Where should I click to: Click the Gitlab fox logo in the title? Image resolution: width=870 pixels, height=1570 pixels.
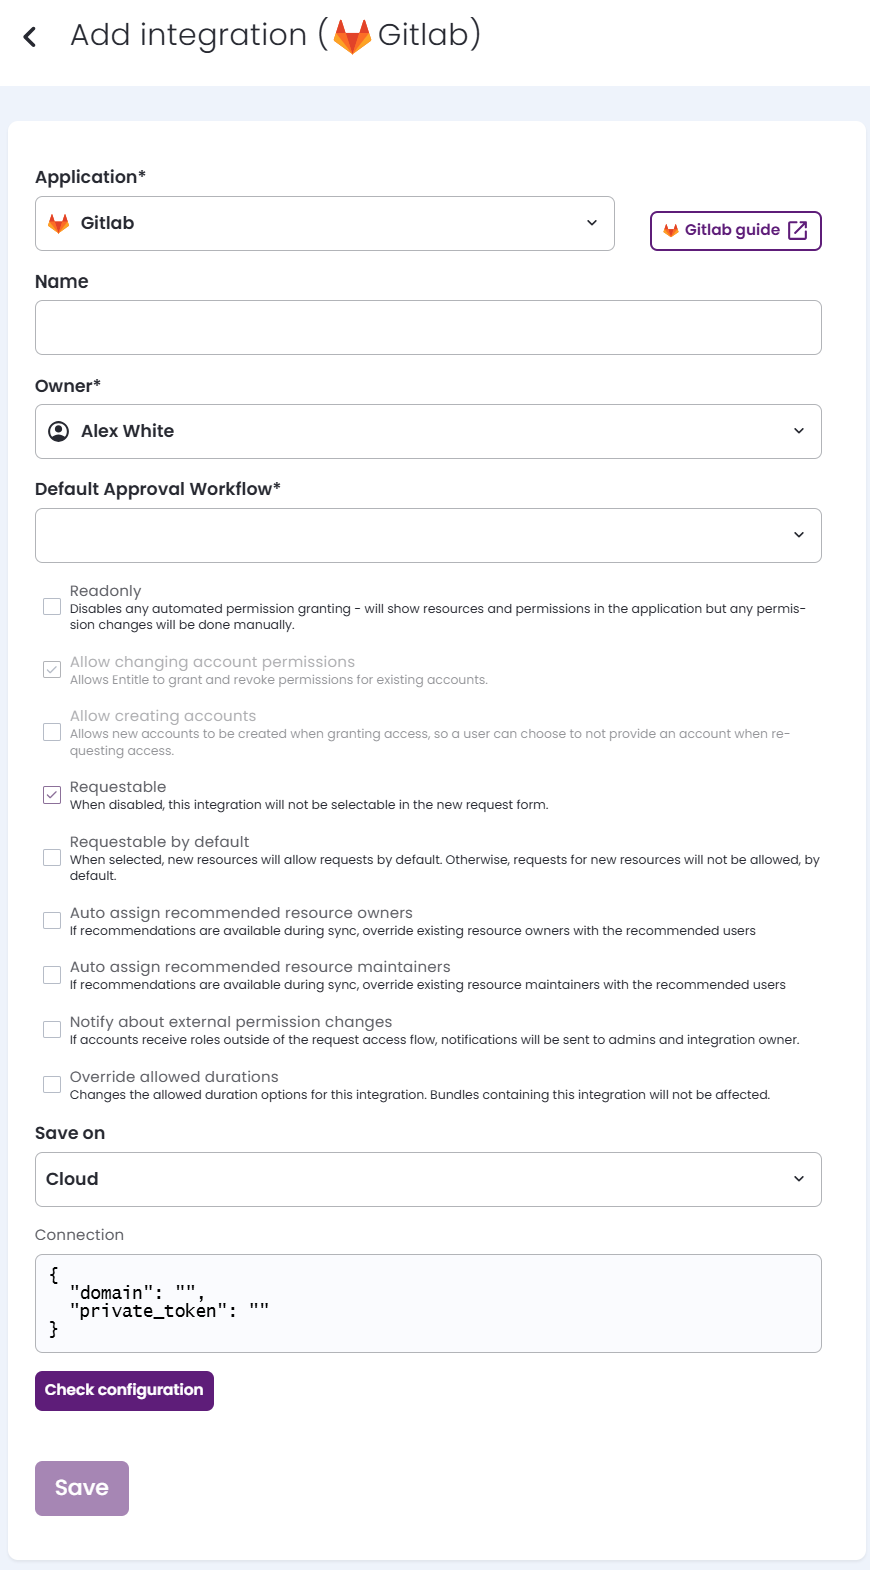click(352, 36)
